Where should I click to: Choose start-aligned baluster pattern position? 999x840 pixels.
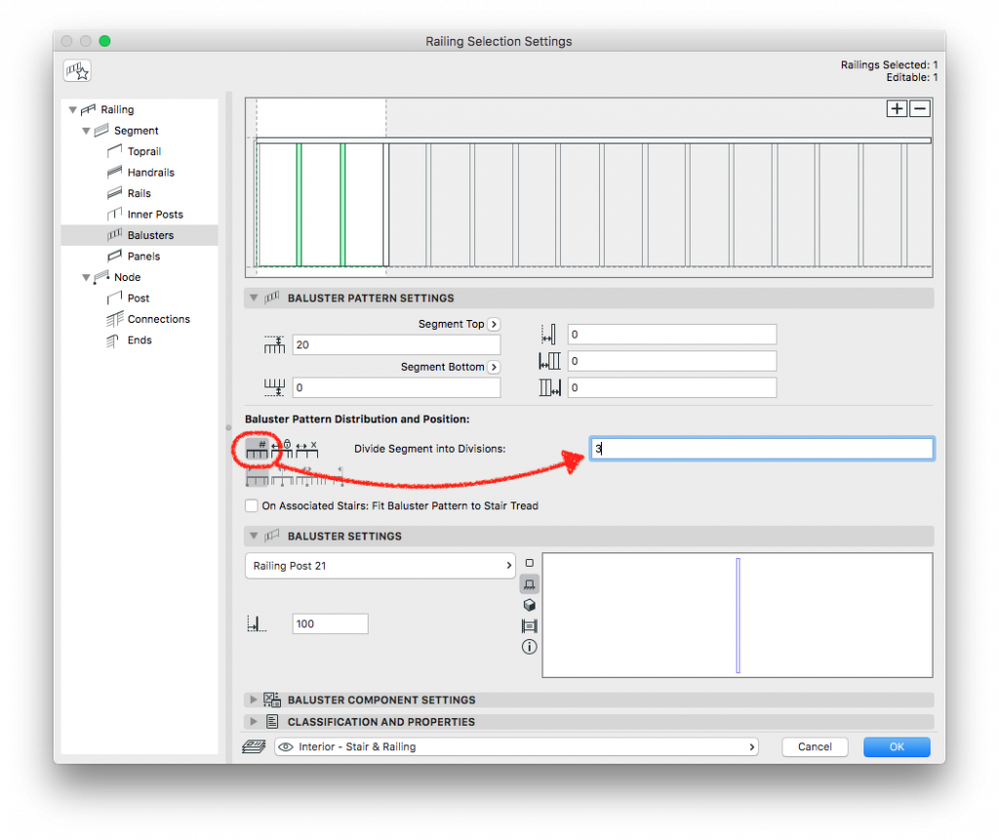click(x=257, y=477)
